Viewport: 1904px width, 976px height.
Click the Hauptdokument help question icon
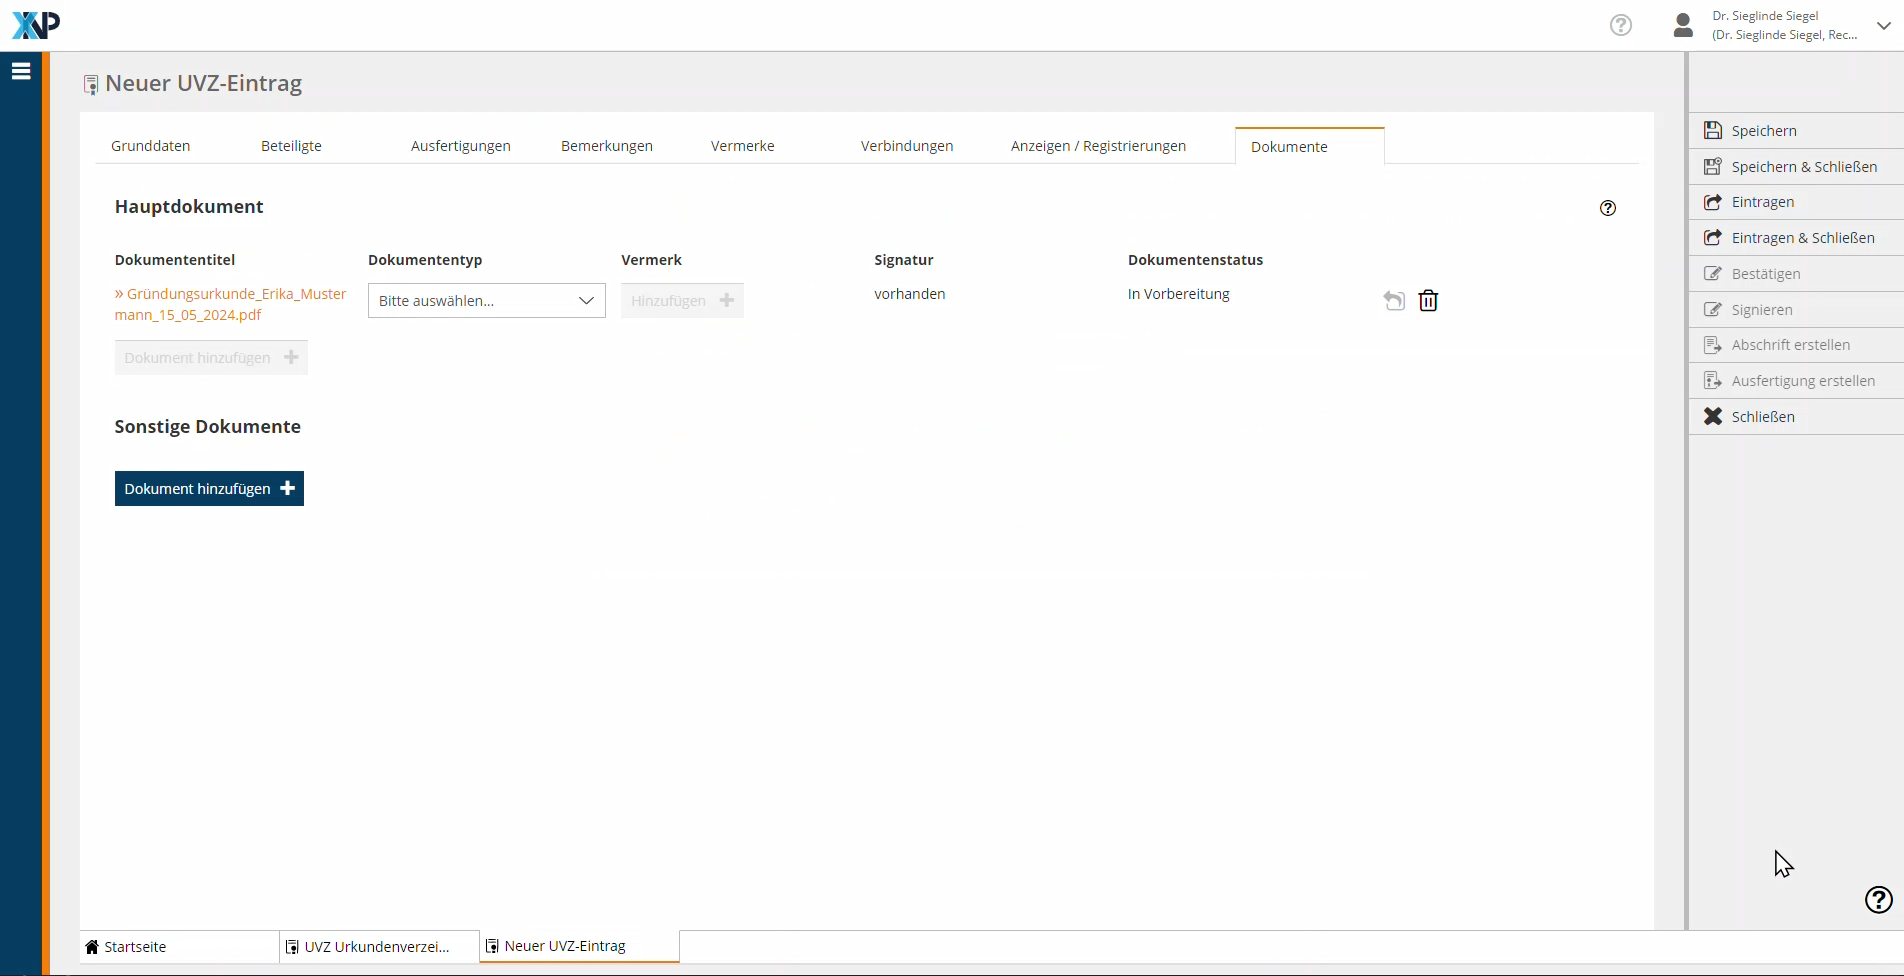[1607, 208]
